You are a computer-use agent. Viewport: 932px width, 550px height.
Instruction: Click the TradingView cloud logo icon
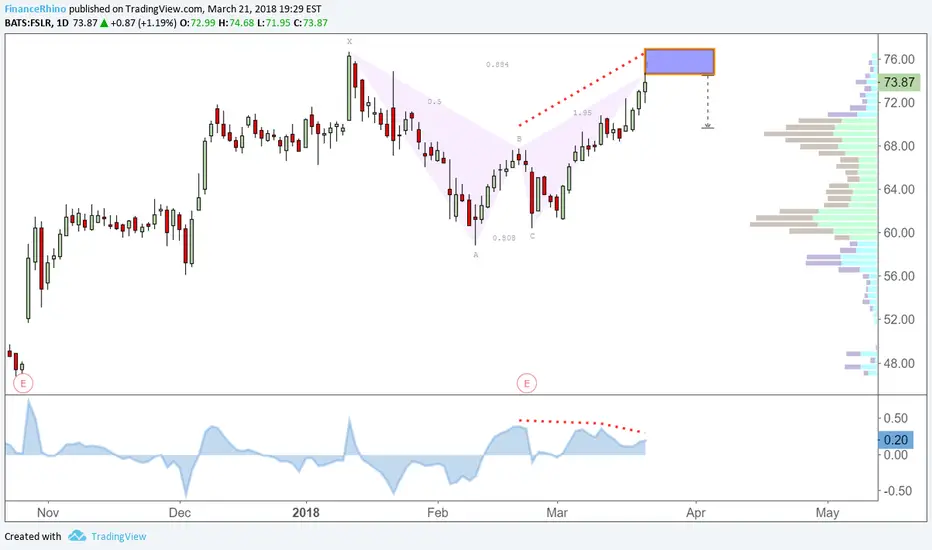click(77, 536)
